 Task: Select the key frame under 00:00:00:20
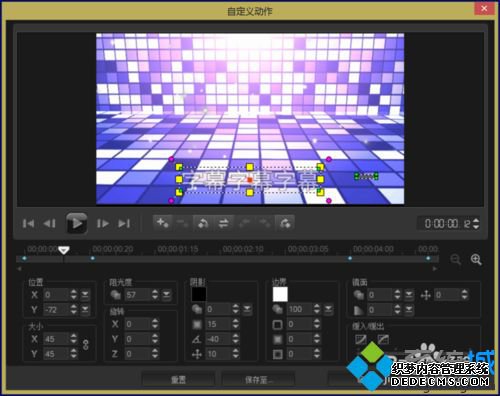click(x=93, y=258)
